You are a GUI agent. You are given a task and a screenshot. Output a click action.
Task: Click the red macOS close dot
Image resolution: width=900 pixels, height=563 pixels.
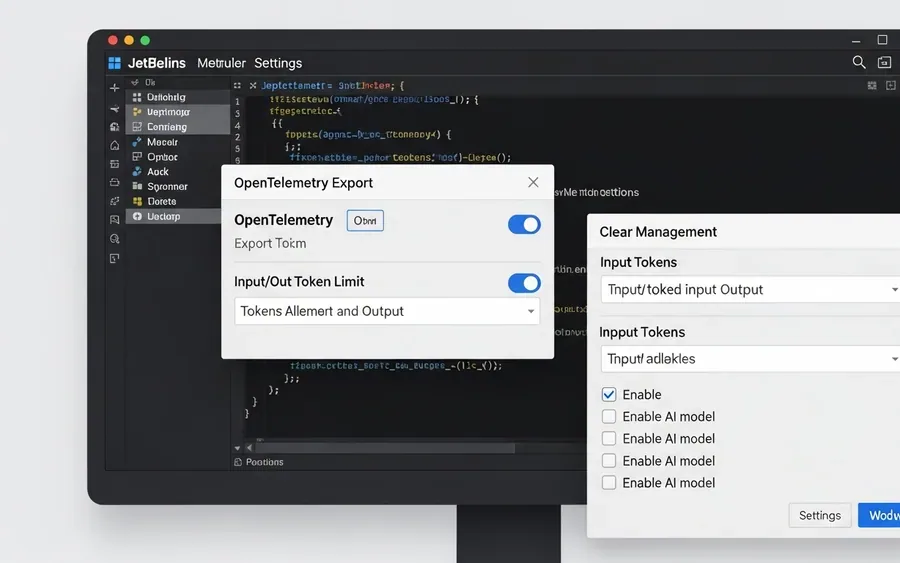(x=112, y=40)
